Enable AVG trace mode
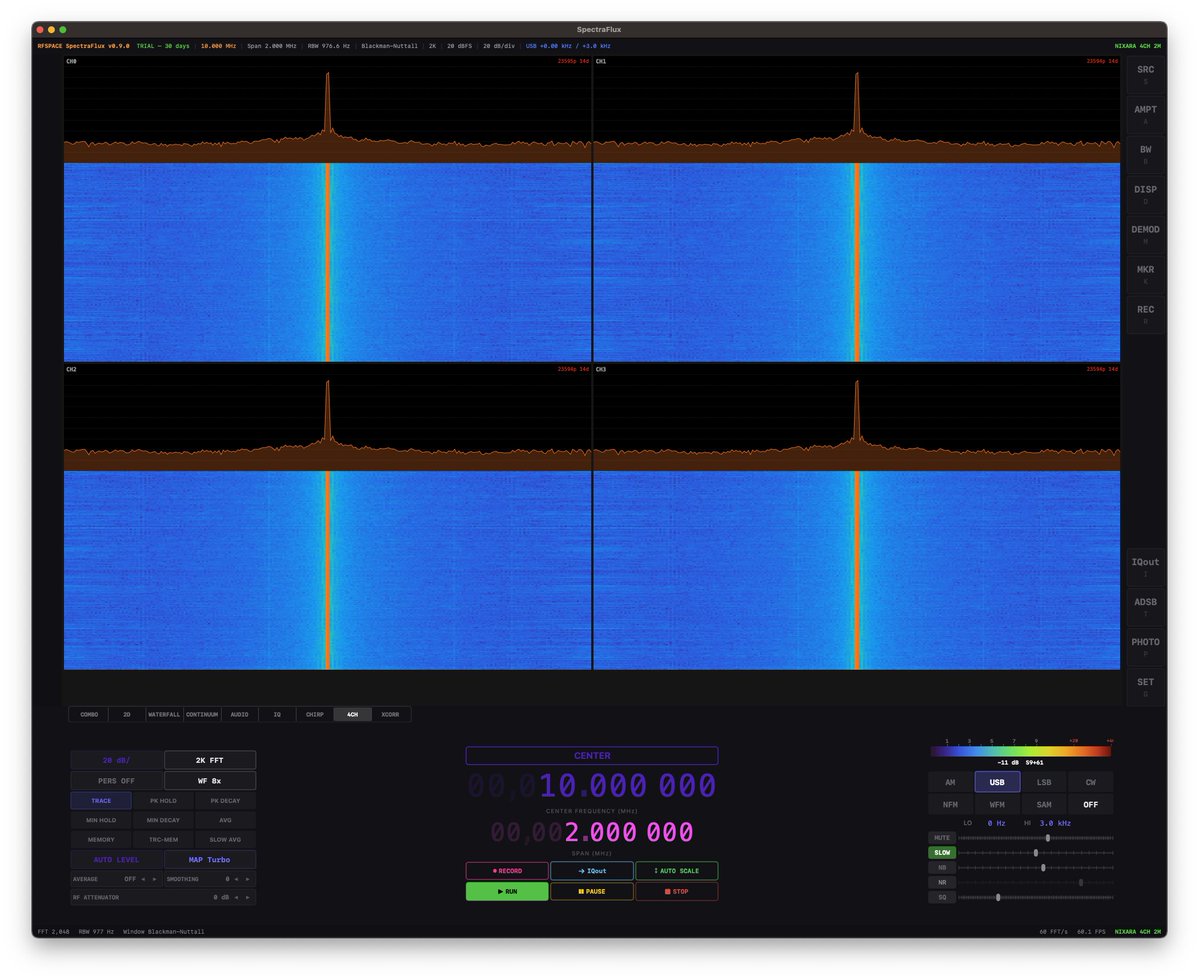1199x980 pixels. click(225, 820)
